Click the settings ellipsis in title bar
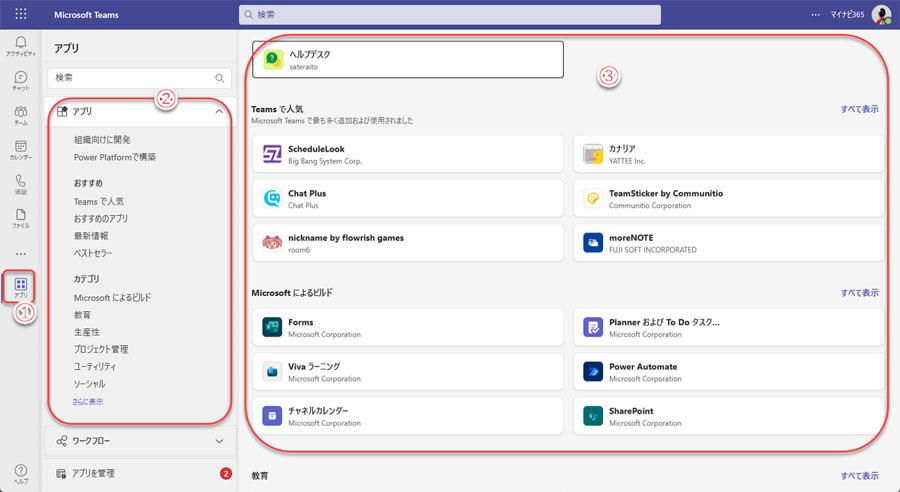The width and height of the screenshot is (900, 492). pos(815,14)
